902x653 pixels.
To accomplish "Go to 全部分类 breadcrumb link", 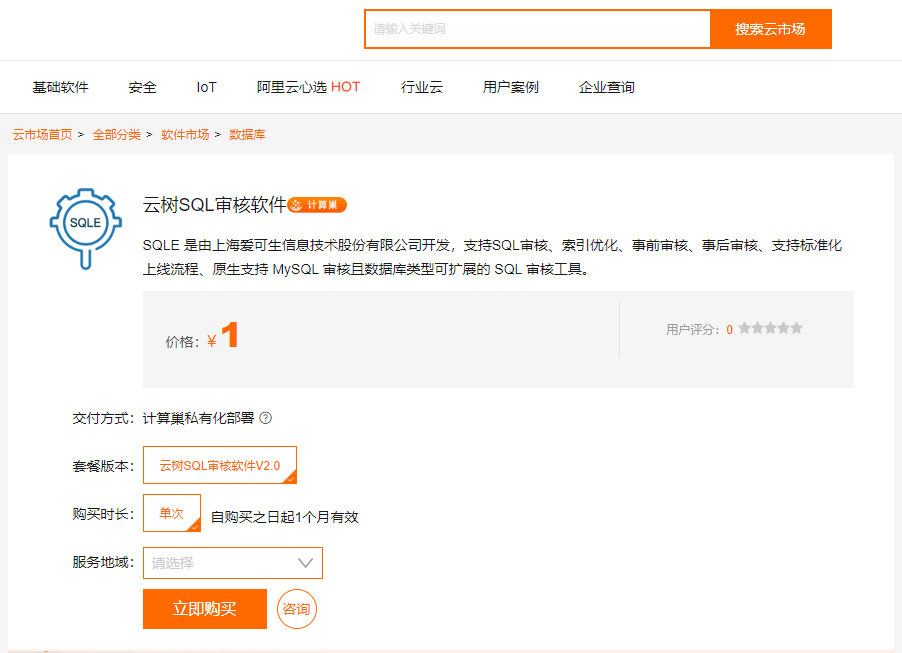I will pyautogui.click(x=117, y=135).
